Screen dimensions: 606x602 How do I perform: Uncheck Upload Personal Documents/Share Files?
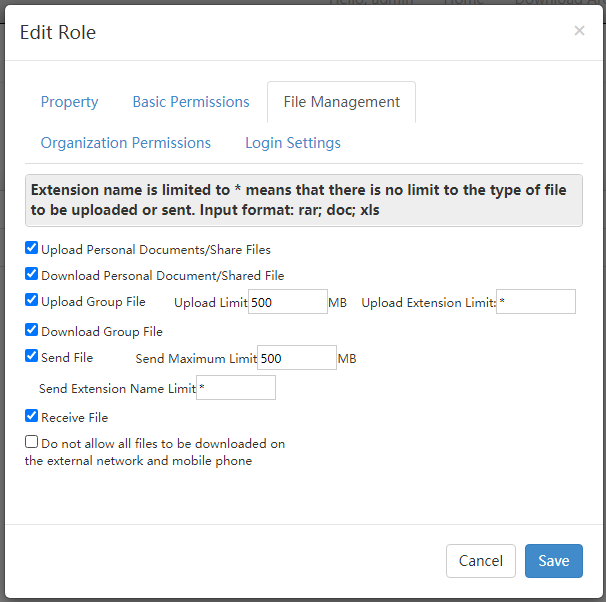[32, 248]
